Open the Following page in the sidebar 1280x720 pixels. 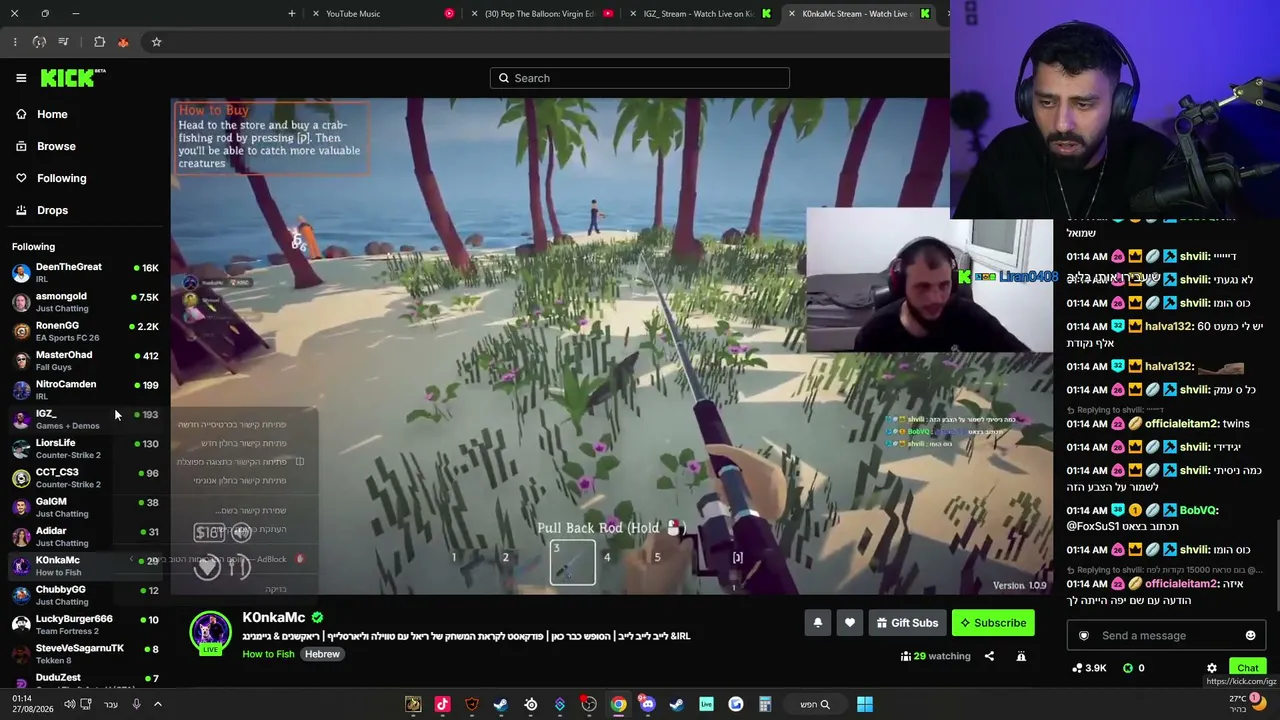pos(61,178)
